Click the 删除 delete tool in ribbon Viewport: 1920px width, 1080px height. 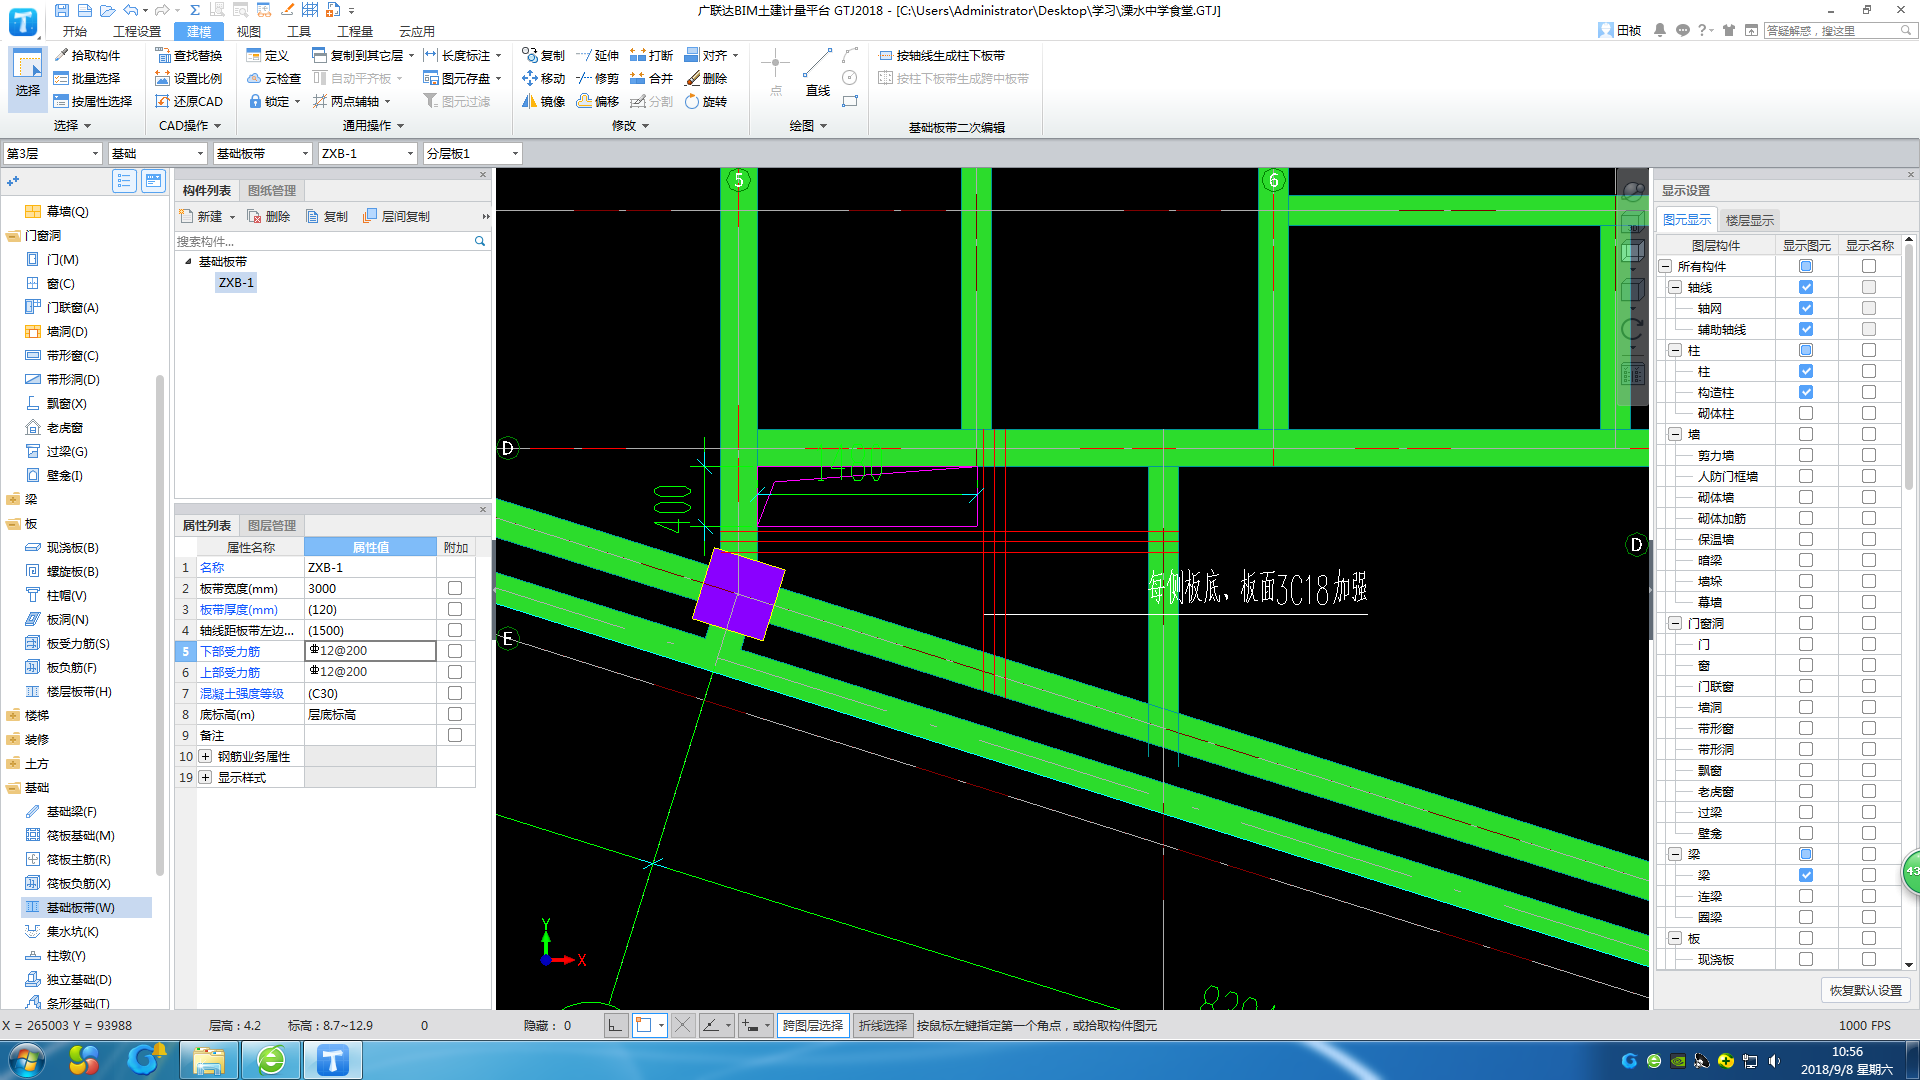click(706, 78)
